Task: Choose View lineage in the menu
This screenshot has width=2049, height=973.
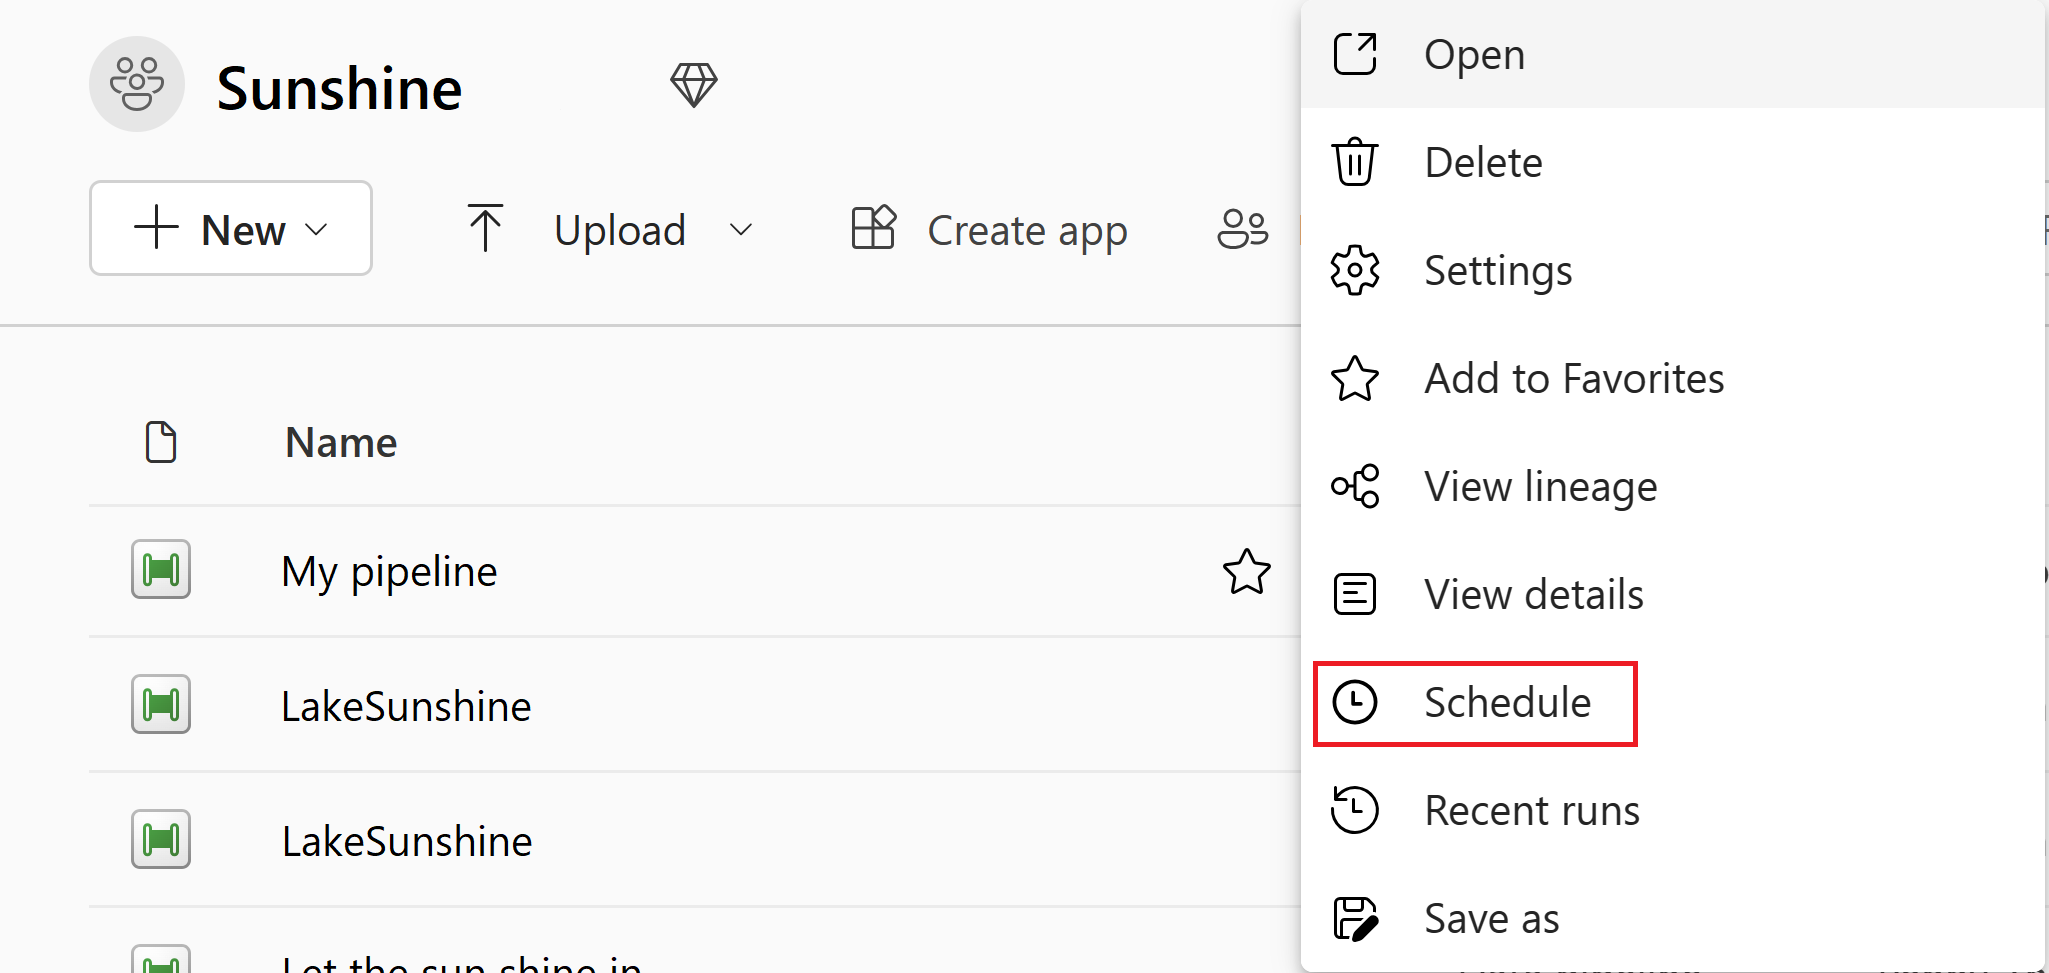Action: [1540, 486]
